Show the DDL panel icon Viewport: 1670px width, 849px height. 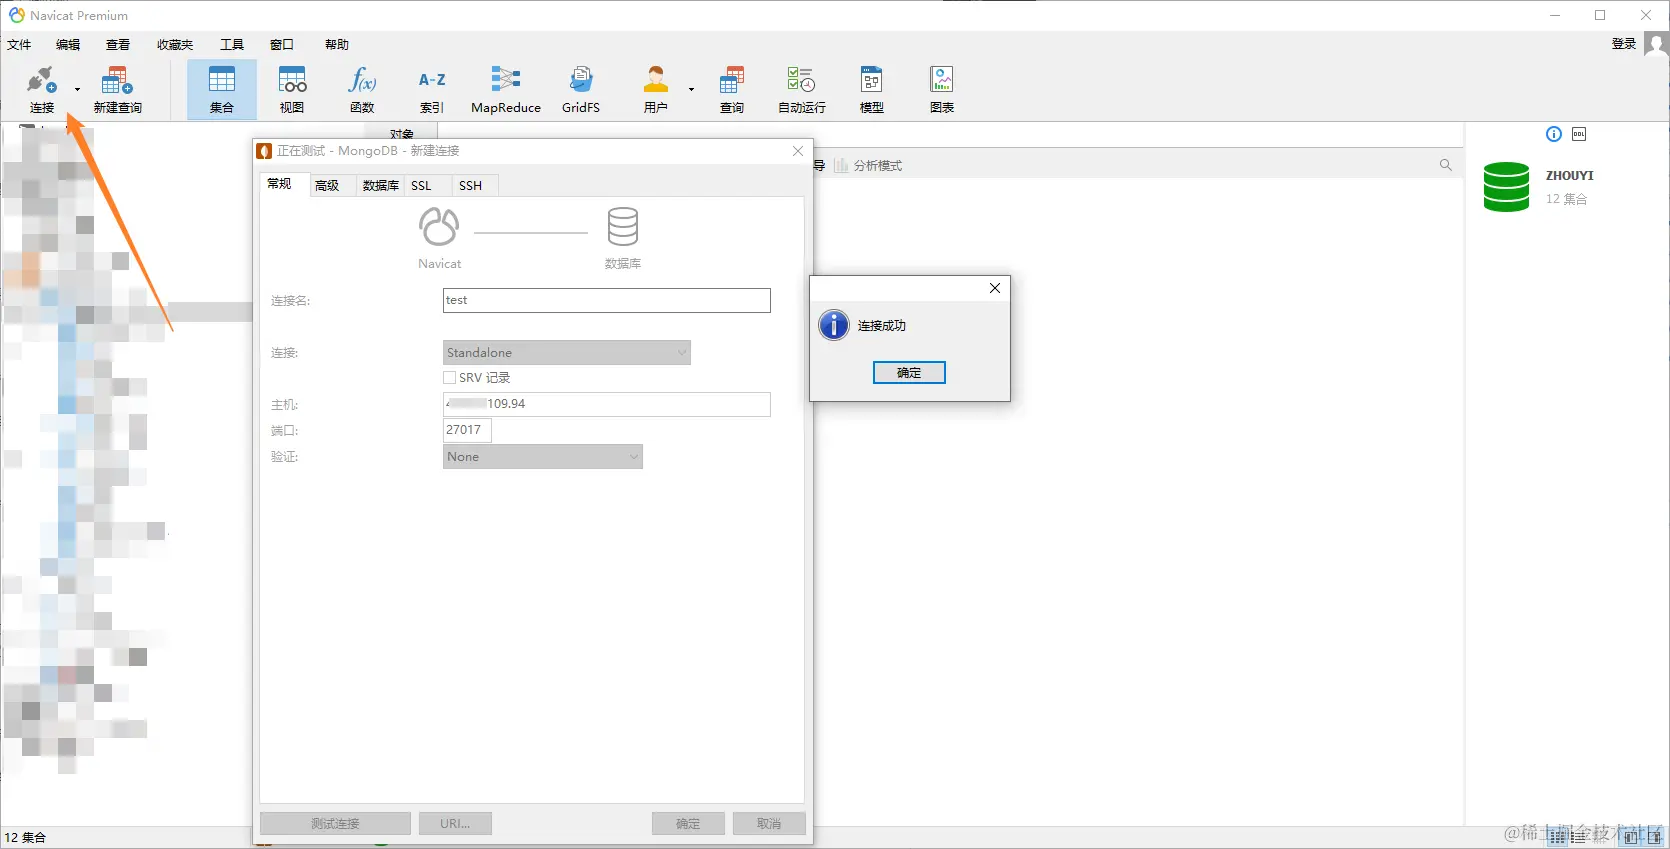(1579, 134)
